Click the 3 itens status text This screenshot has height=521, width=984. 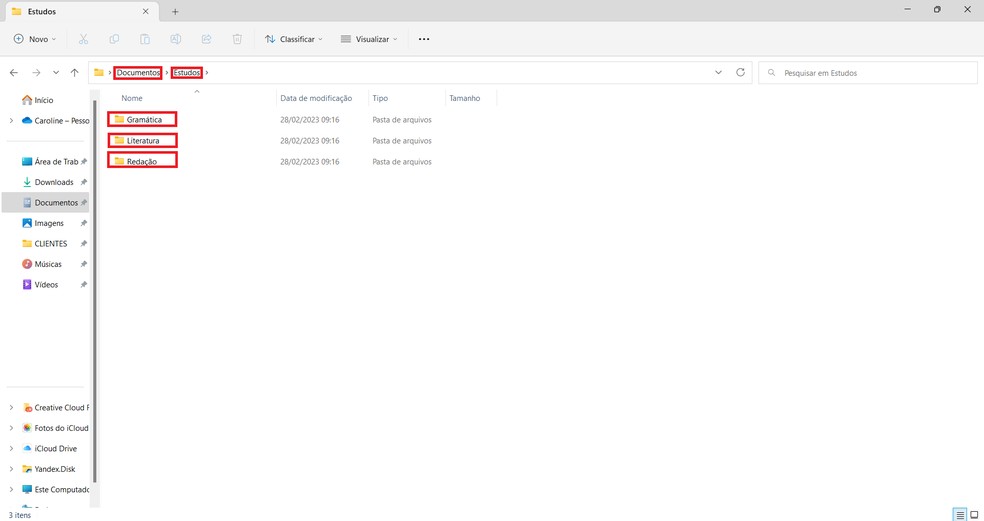[x=19, y=515]
